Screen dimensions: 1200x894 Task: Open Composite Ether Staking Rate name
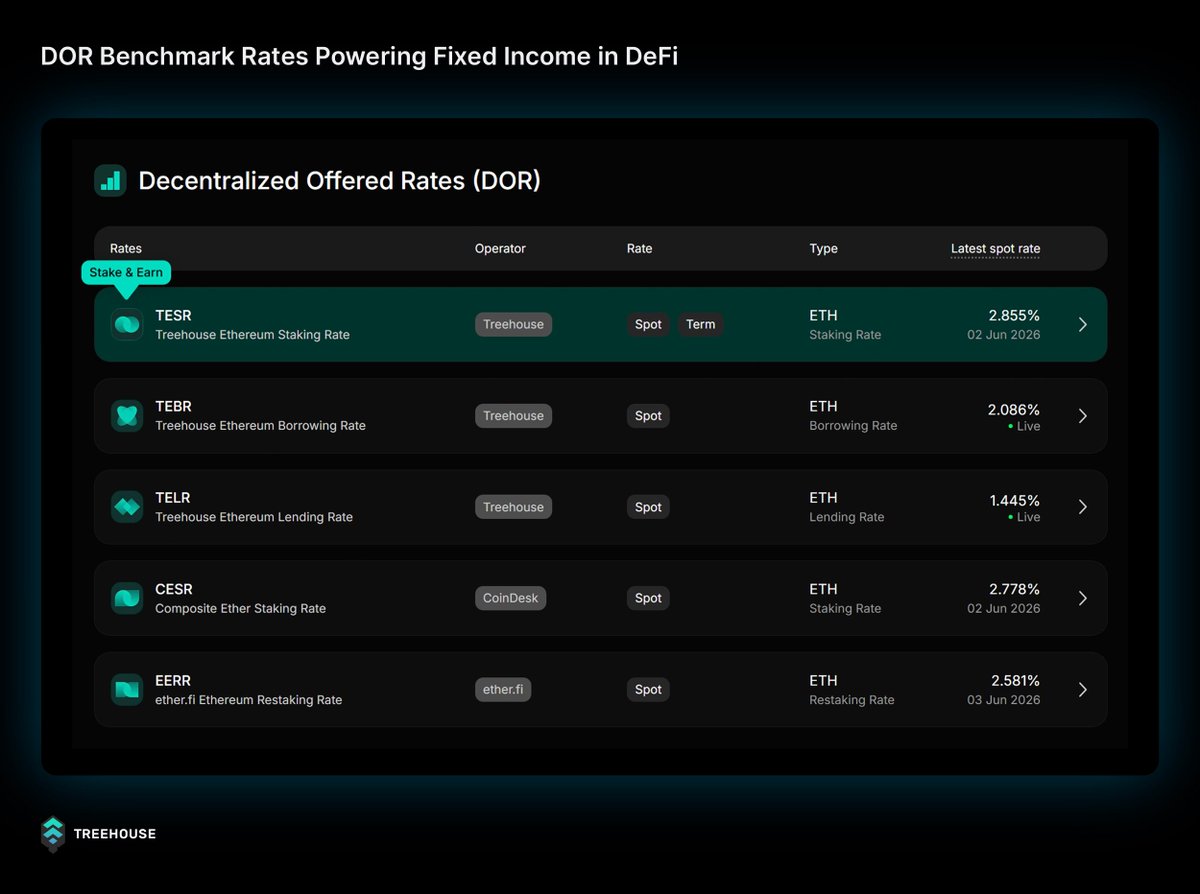240,608
